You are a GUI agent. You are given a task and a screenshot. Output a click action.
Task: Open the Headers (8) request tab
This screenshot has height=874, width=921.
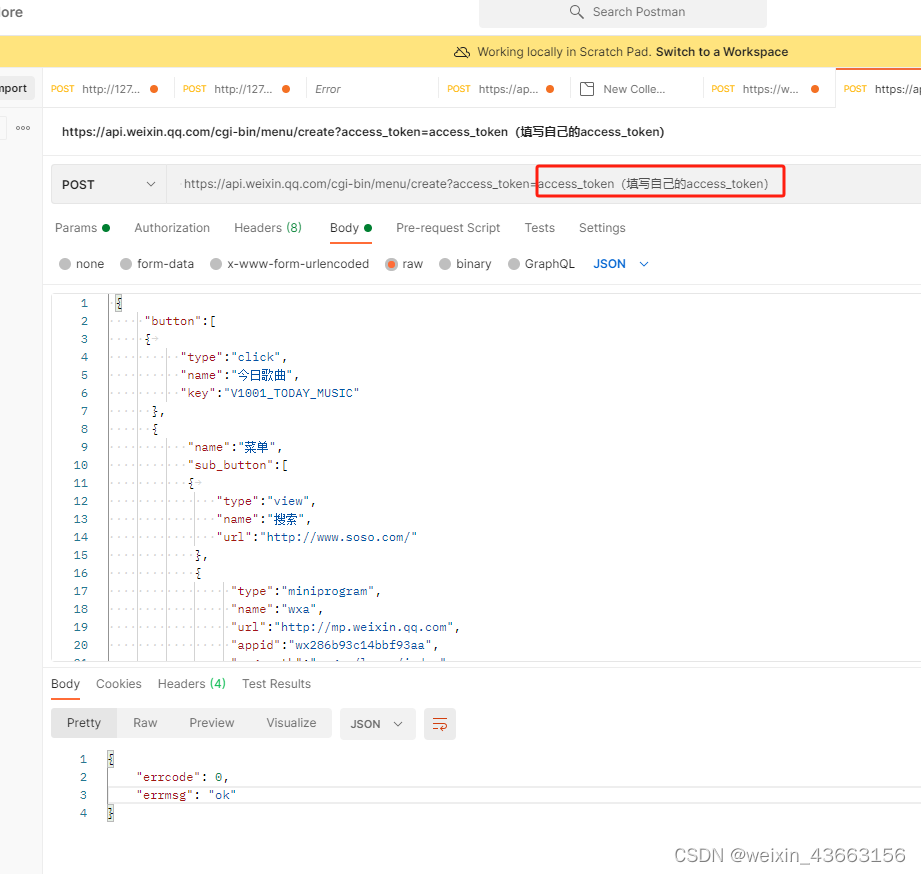pyautogui.click(x=268, y=228)
